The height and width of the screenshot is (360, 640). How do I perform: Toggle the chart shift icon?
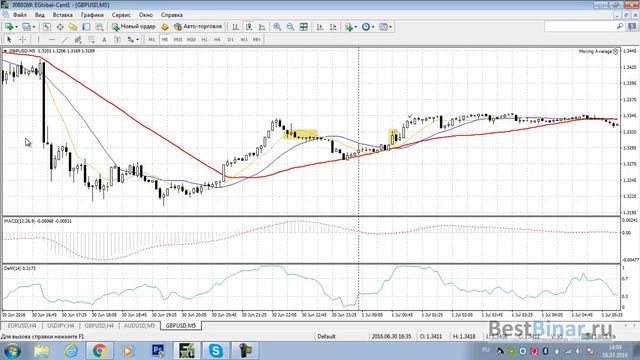(333, 27)
